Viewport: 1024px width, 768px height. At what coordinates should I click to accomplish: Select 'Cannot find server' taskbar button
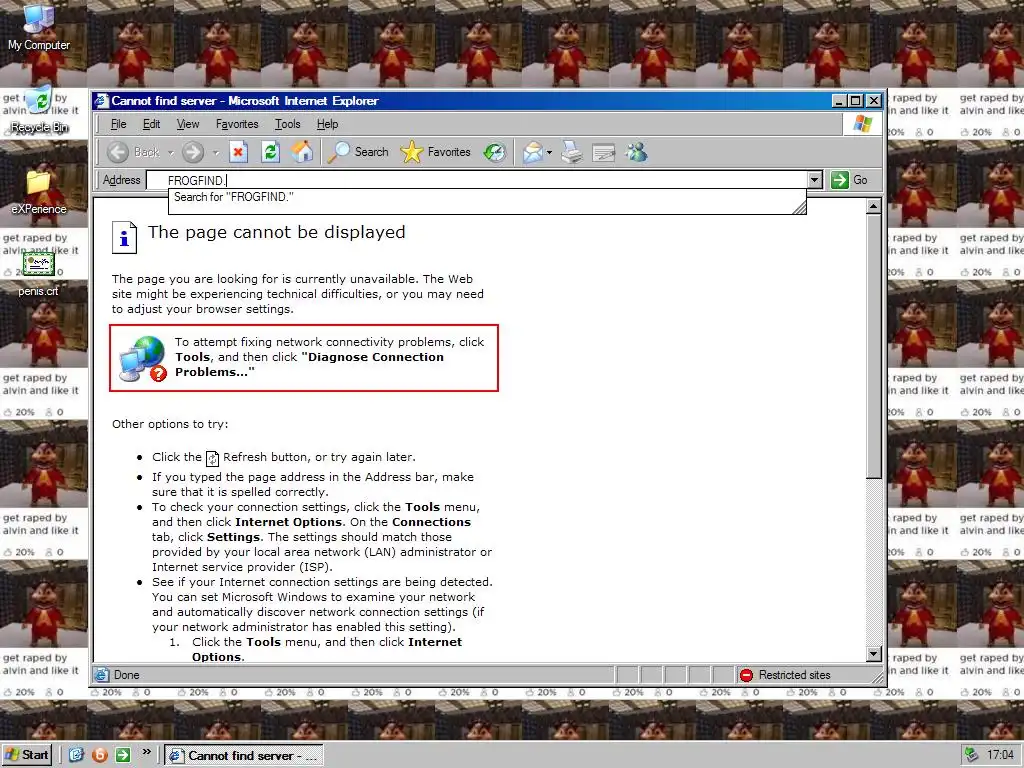pyautogui.click(x=244, y=756)
